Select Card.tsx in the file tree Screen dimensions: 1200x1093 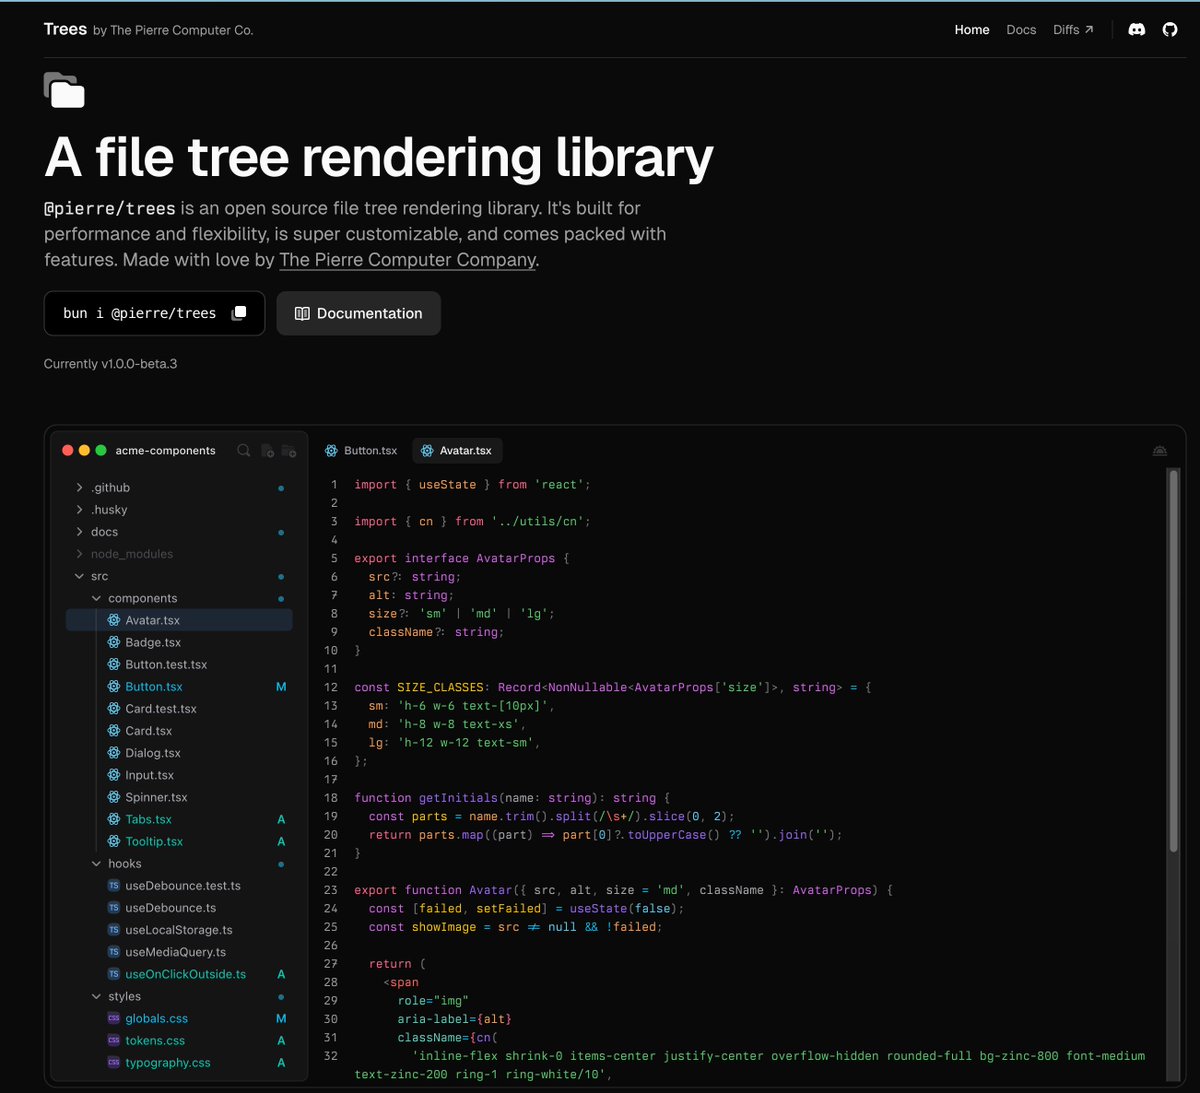[x=180, y=730]
